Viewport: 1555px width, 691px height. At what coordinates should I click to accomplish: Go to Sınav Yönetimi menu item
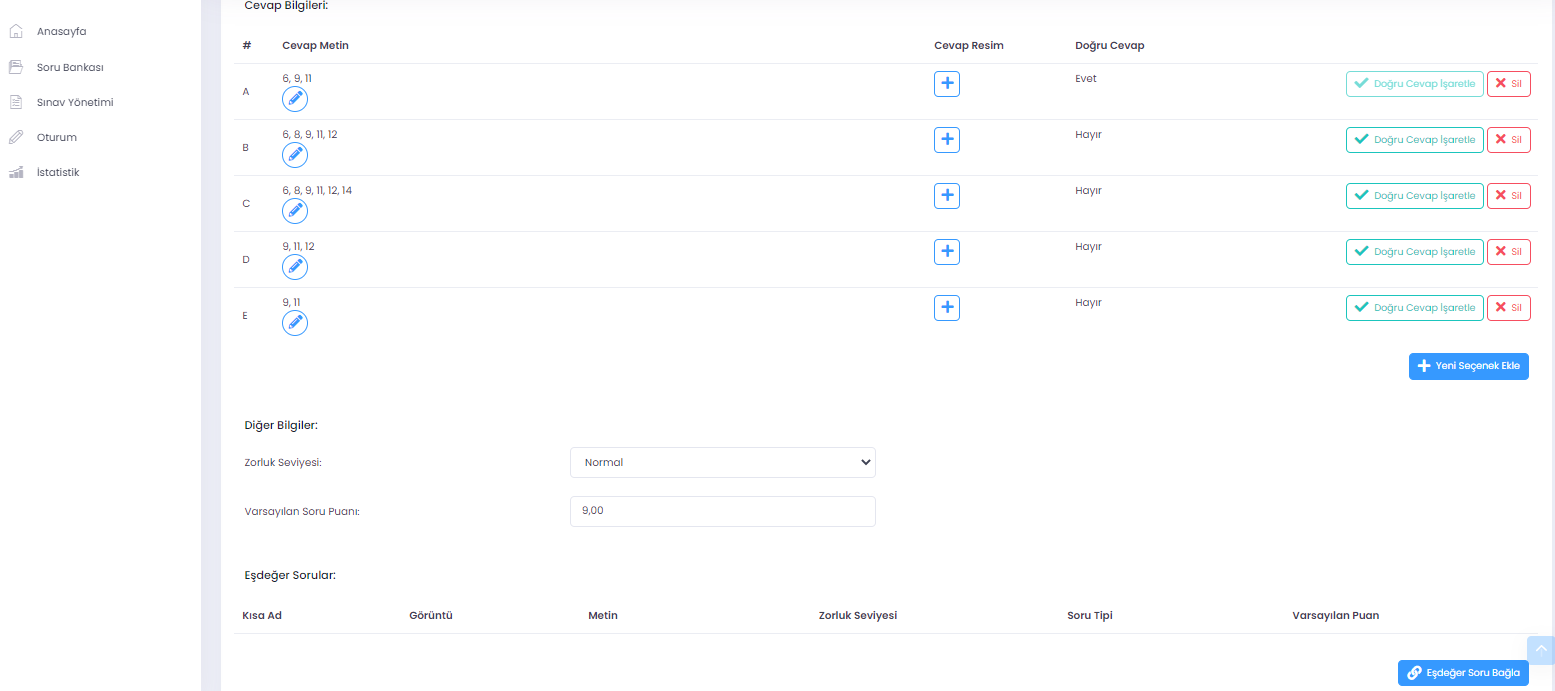(x=75, y=103)
